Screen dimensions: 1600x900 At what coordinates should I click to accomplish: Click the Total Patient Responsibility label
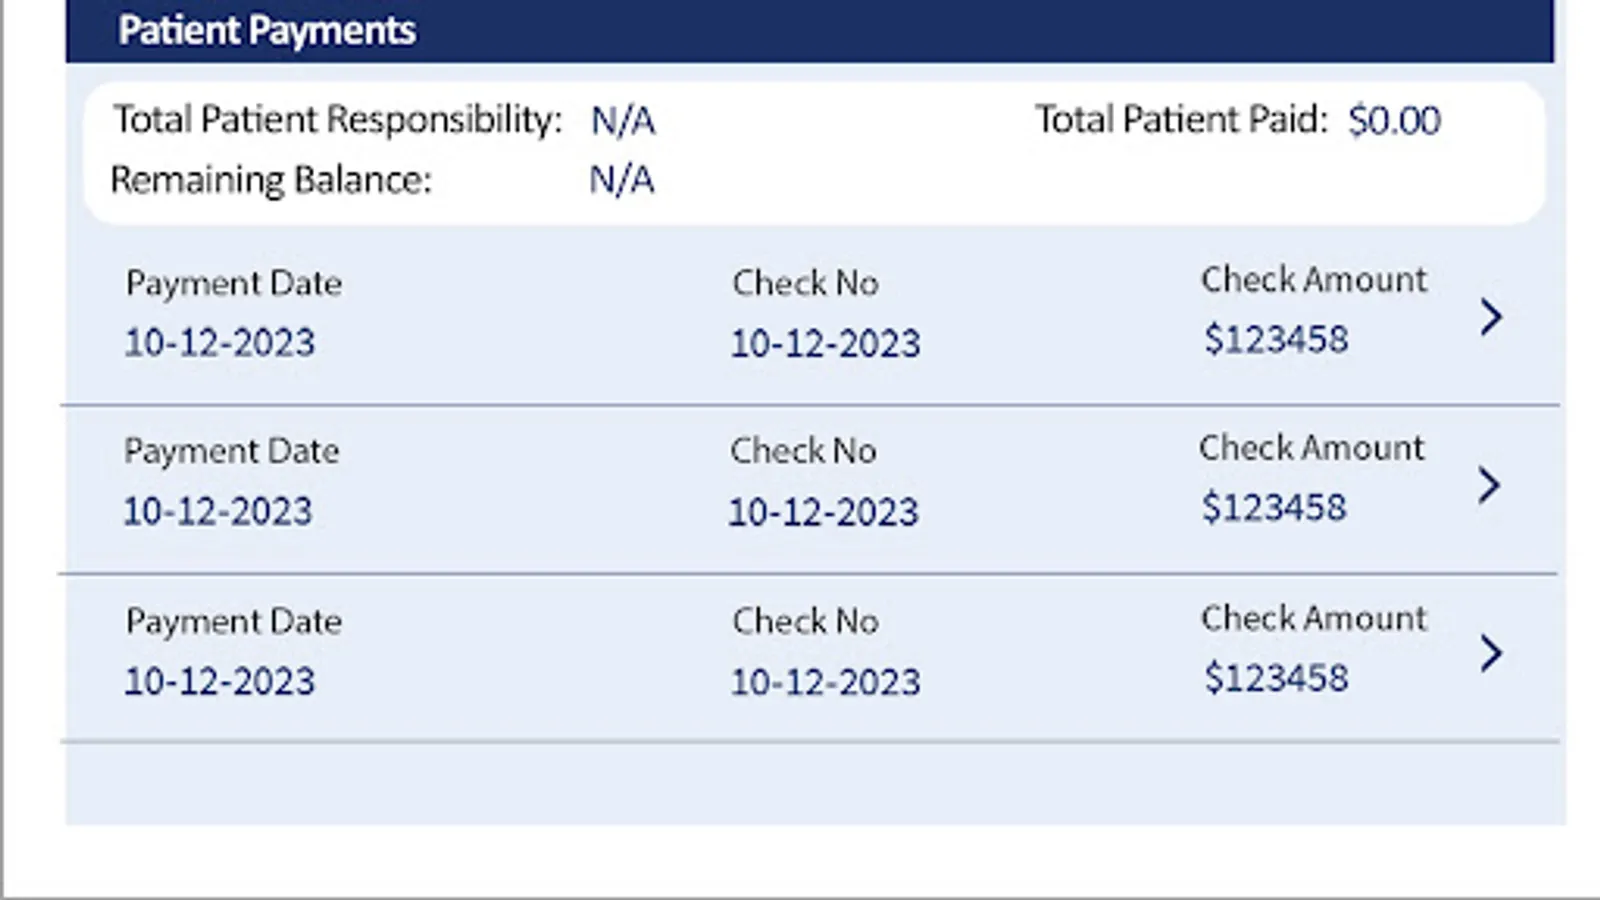pos(337,120)
